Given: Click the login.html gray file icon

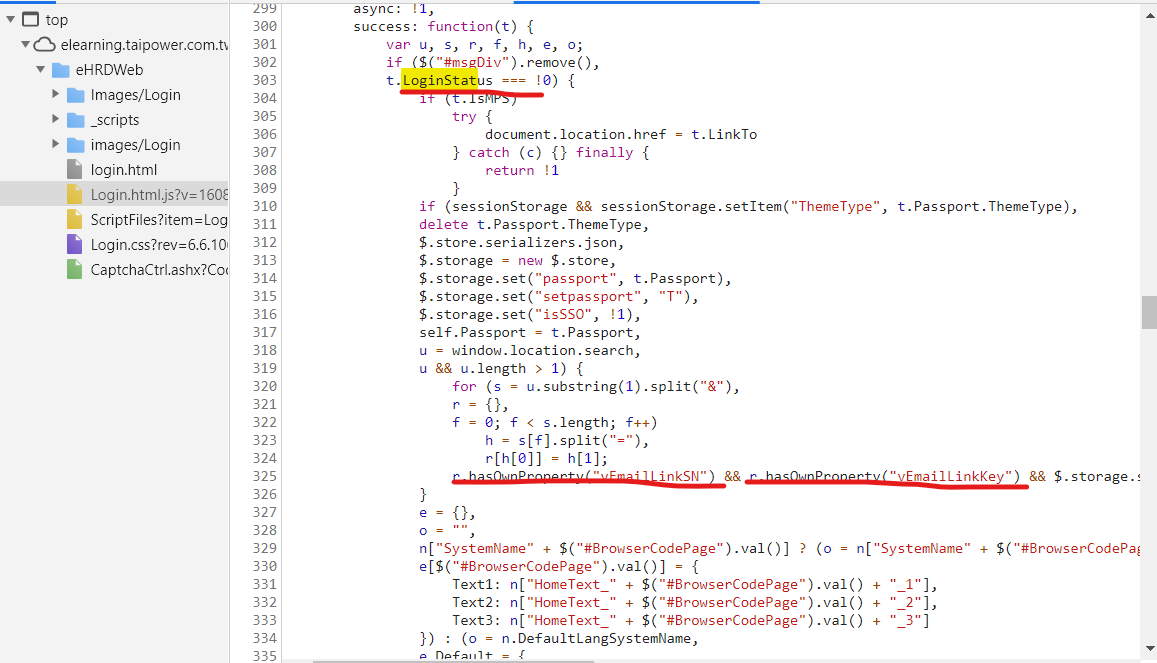Looking at the screenshot, I should 75,170.
